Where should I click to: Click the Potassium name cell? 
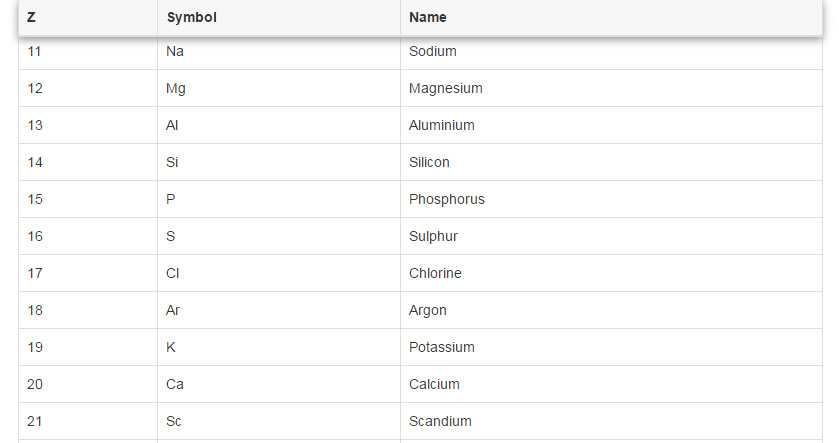pyautogui.click(x=612, y=347)
